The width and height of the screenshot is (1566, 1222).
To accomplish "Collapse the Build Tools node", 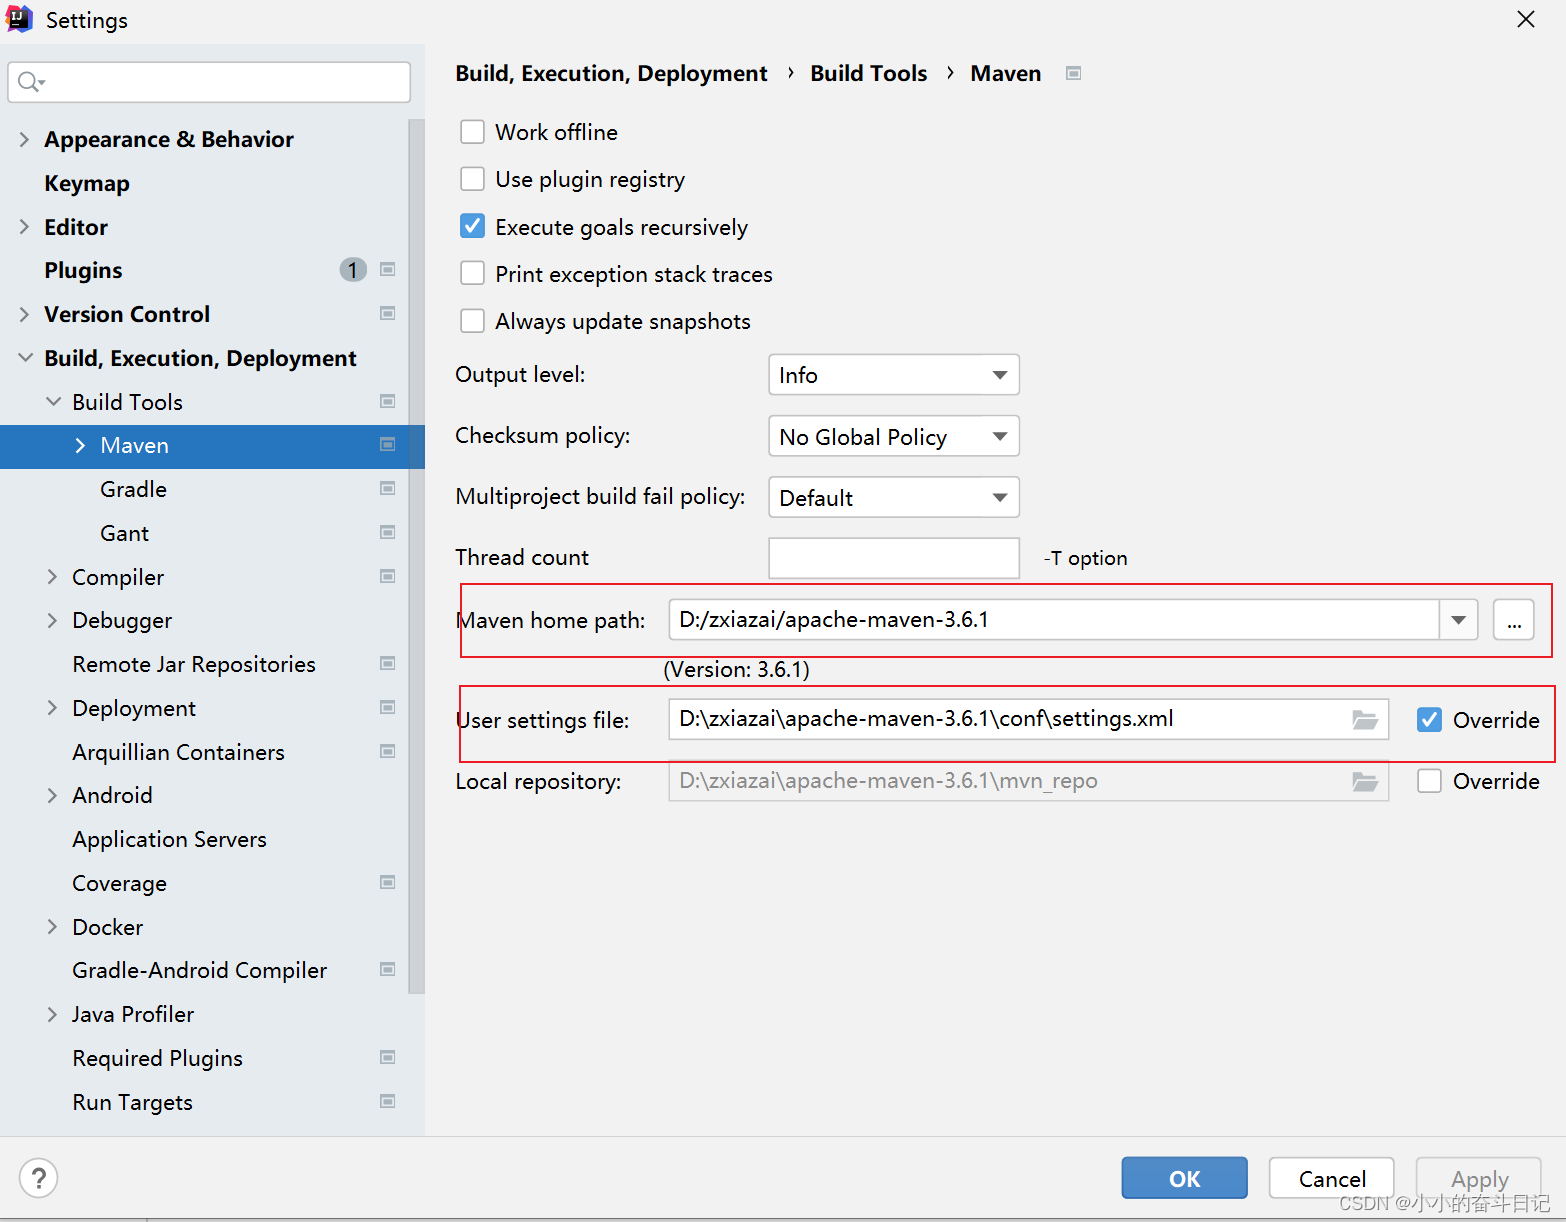I will (x=53, y=402).
